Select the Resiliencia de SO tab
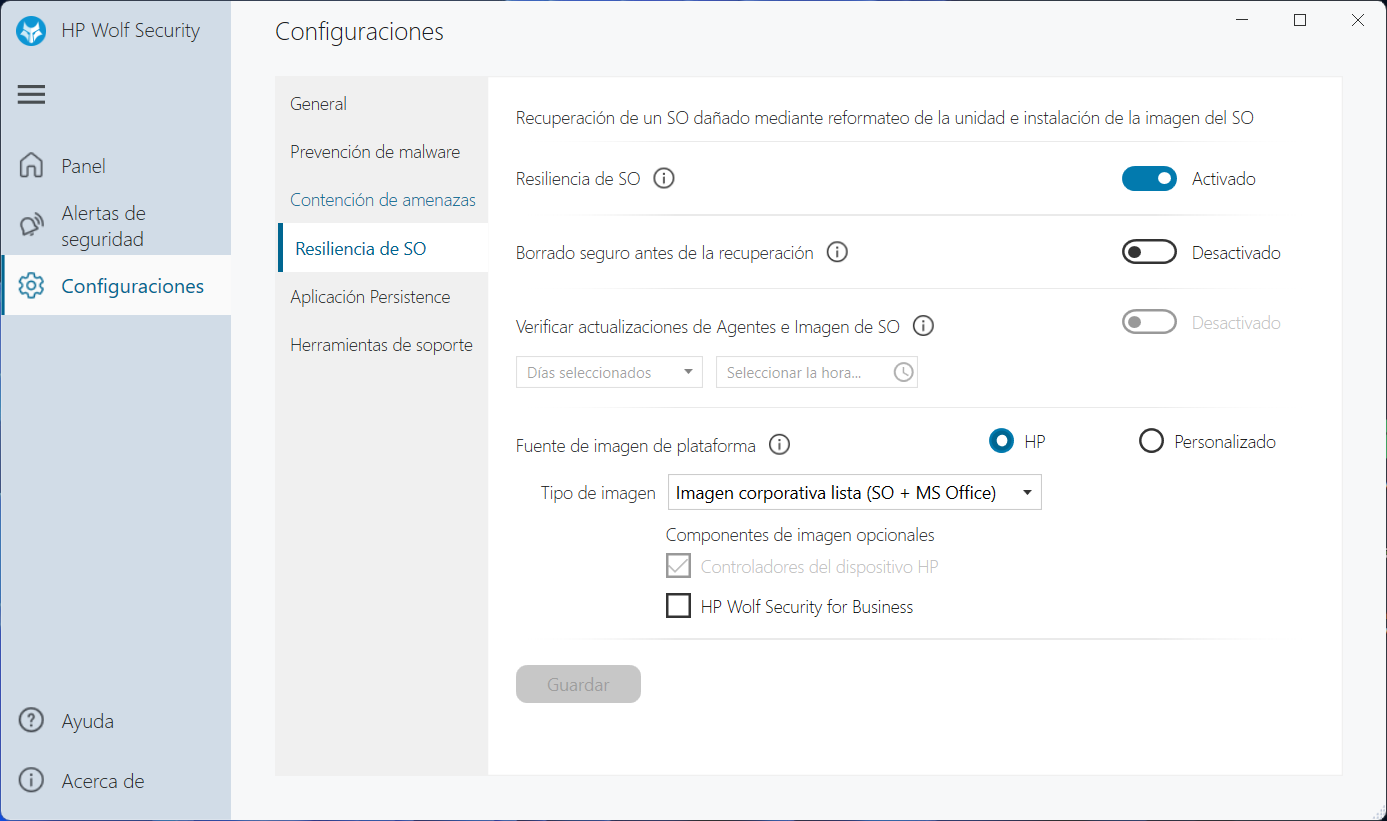The image size is (1387, 821). [x=382, y=248]
